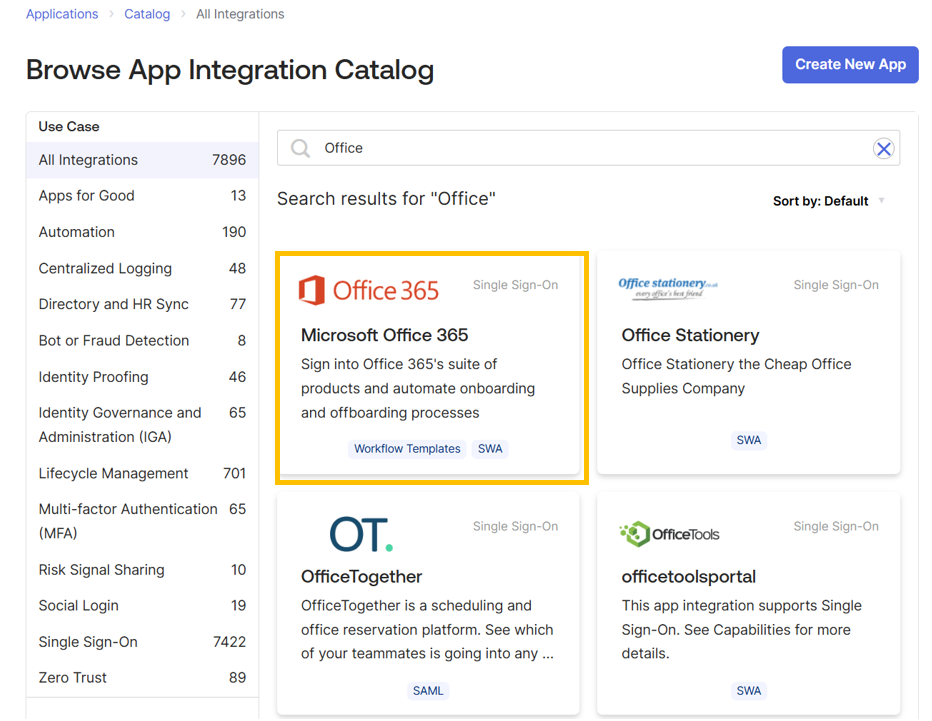Image resolution: width=932 pixels, height=721 pixels.
Task: Click Single Sign-On label on Office Stationery card
Action: 836,285
